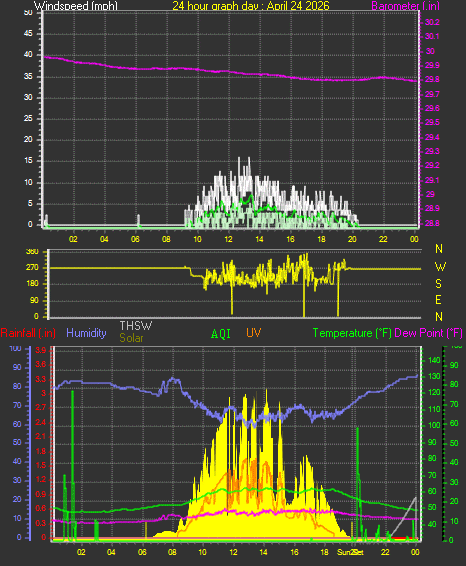466x566 pixels.
Task: Click the '24 hour graph day : April 24 2026' title
Action: tap(251, 5)
